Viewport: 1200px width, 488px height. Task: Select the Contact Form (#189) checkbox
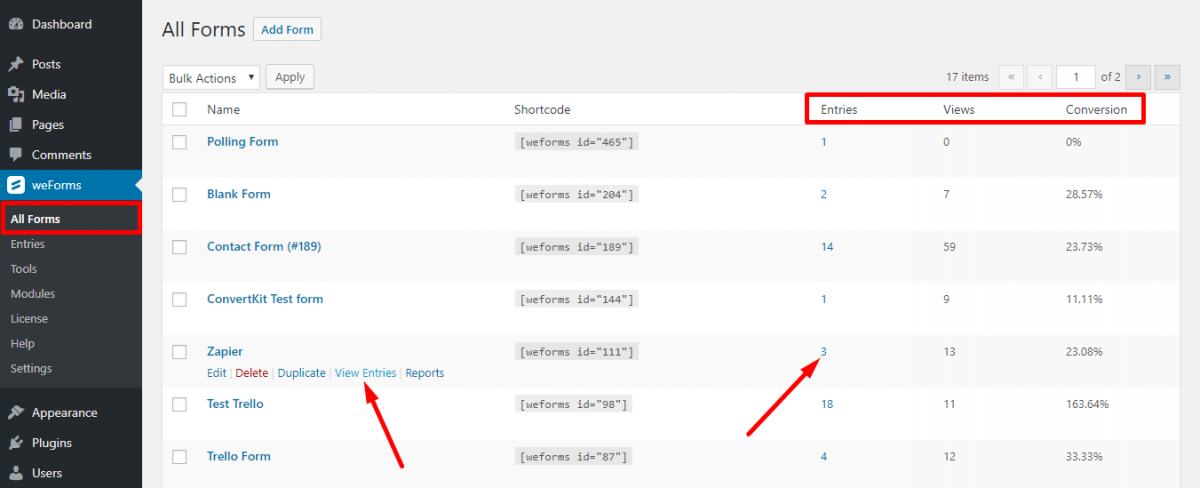179,247
